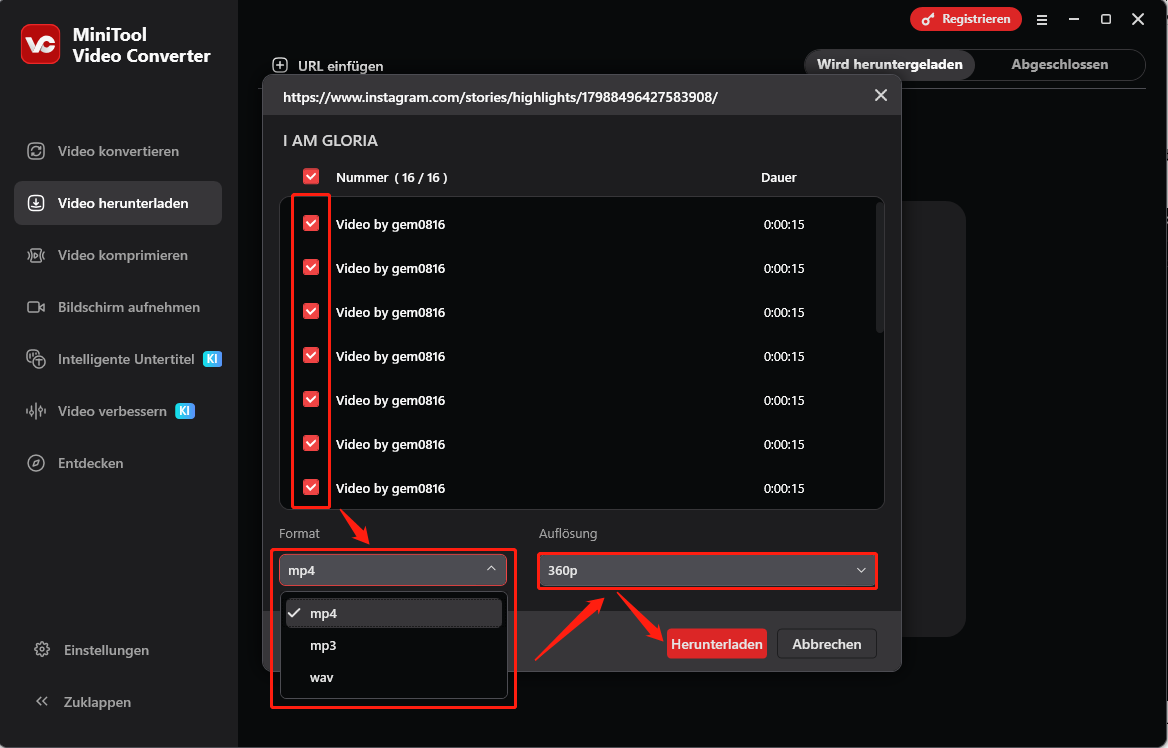Click the video list vertical scrollbar
1168x748 pixels.
pos(880,267)
